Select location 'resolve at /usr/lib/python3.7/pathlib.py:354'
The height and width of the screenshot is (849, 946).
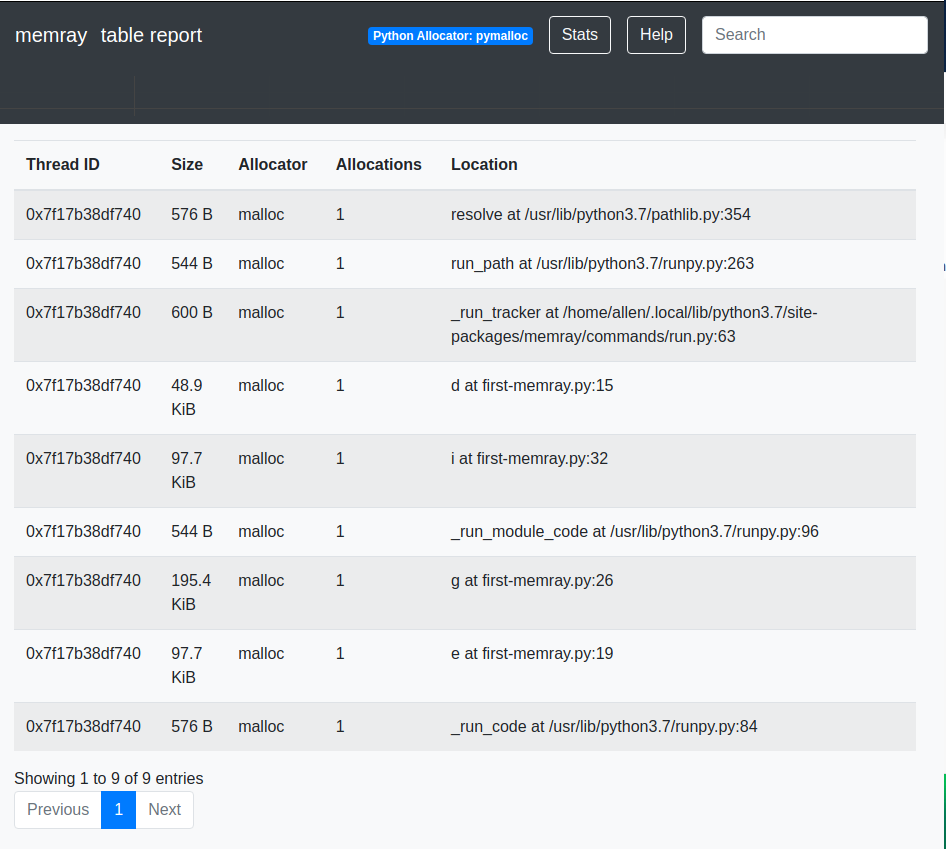coord(600,215)
